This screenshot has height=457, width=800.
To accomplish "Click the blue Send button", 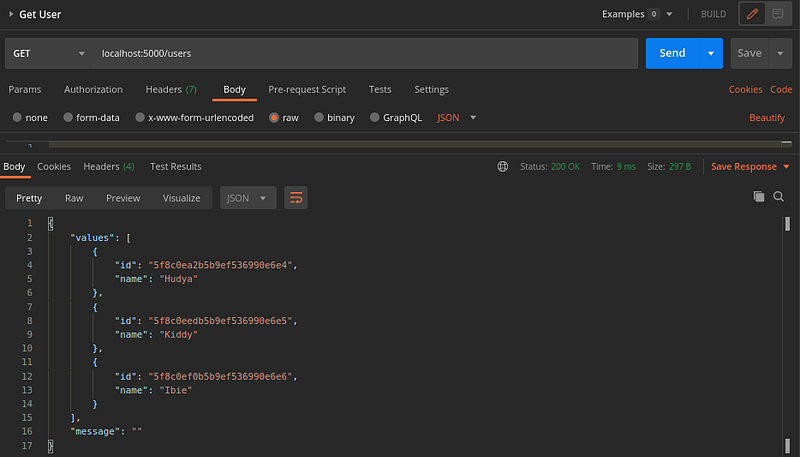I will tap(672, 53).
